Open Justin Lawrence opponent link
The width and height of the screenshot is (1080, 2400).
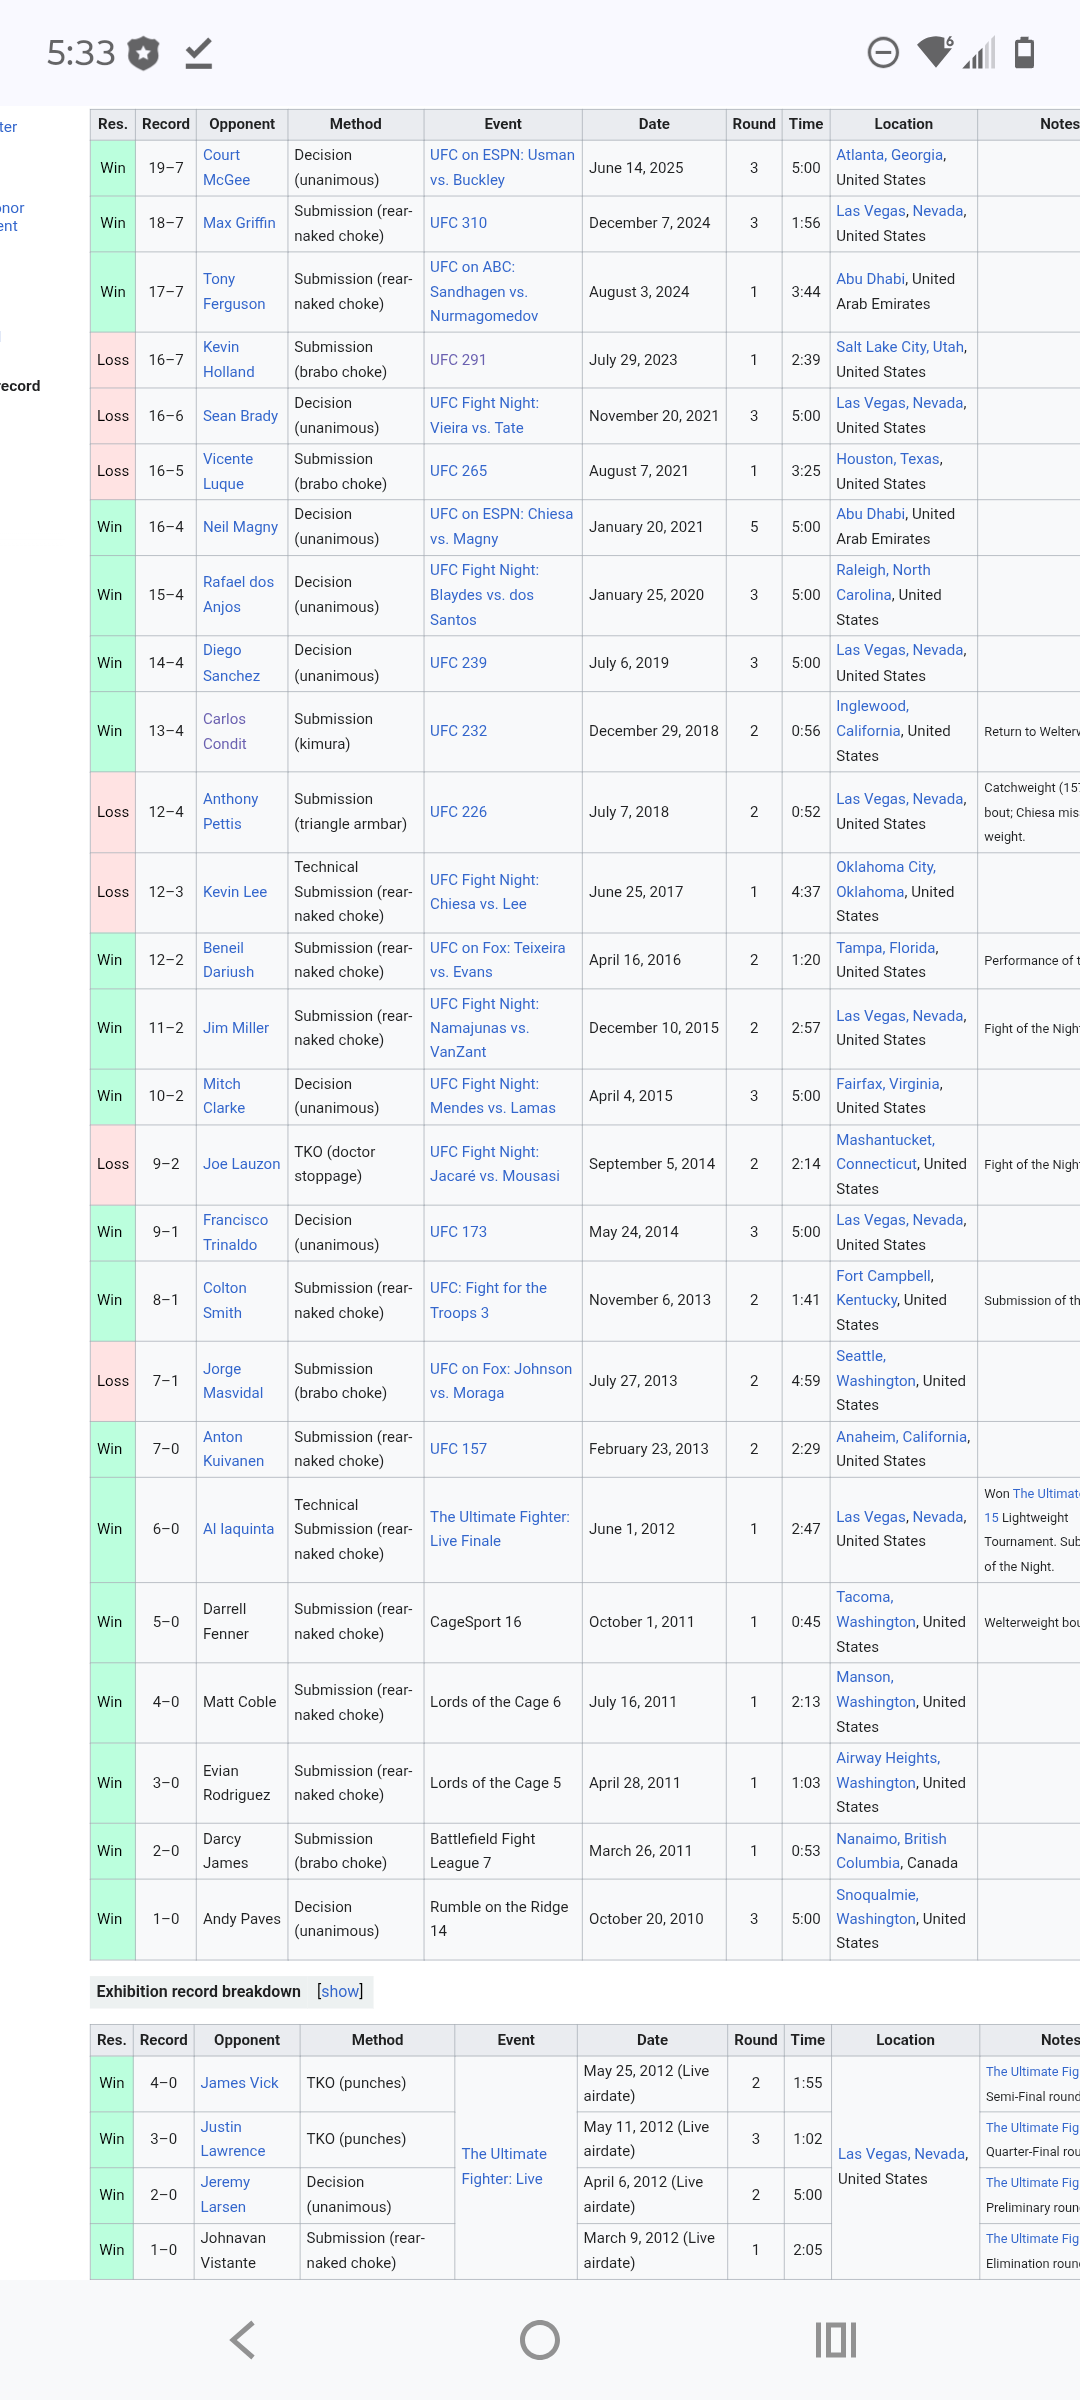point(233,2139)
